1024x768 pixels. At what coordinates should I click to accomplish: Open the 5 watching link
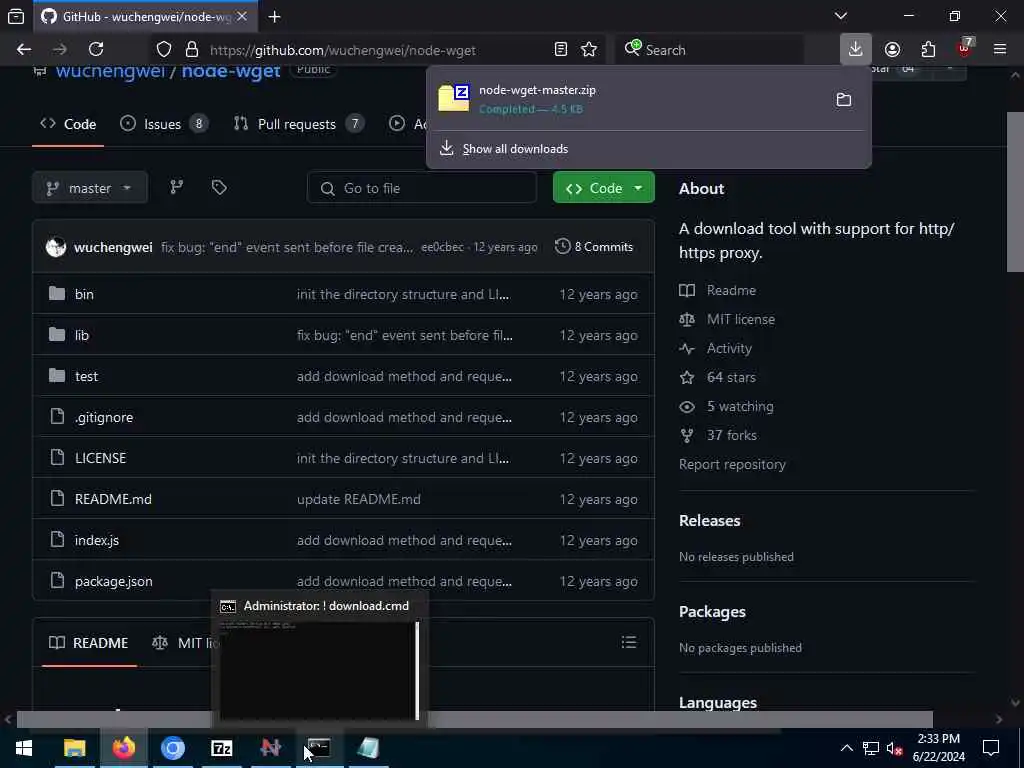point(740,407)
